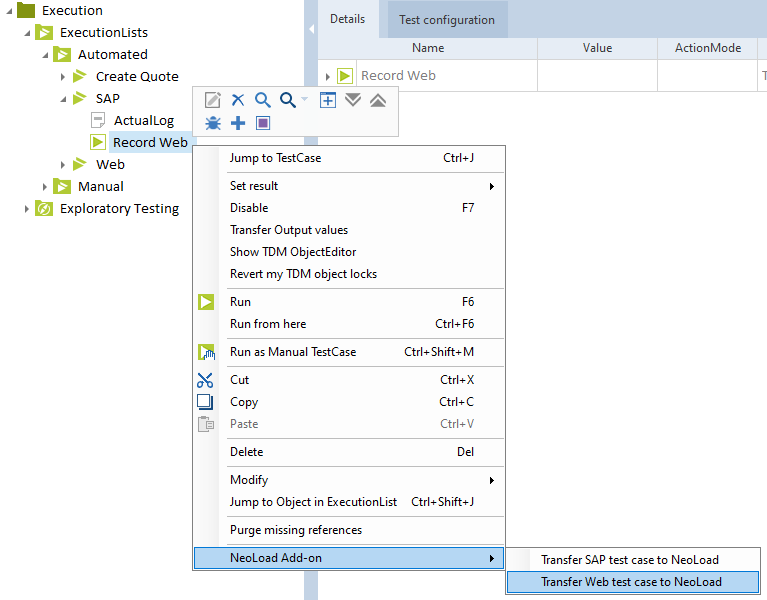Collapse the Execution root node
This screenshot has height=600, width=767.
pyautogui.click(x=9, y=11)
